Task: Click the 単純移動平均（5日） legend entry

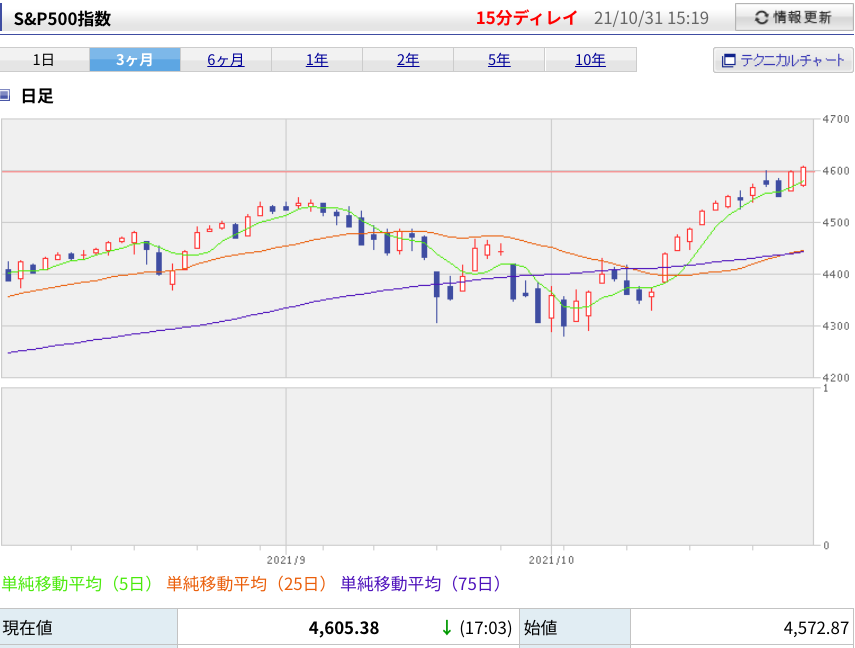Action: pos(79,584)
